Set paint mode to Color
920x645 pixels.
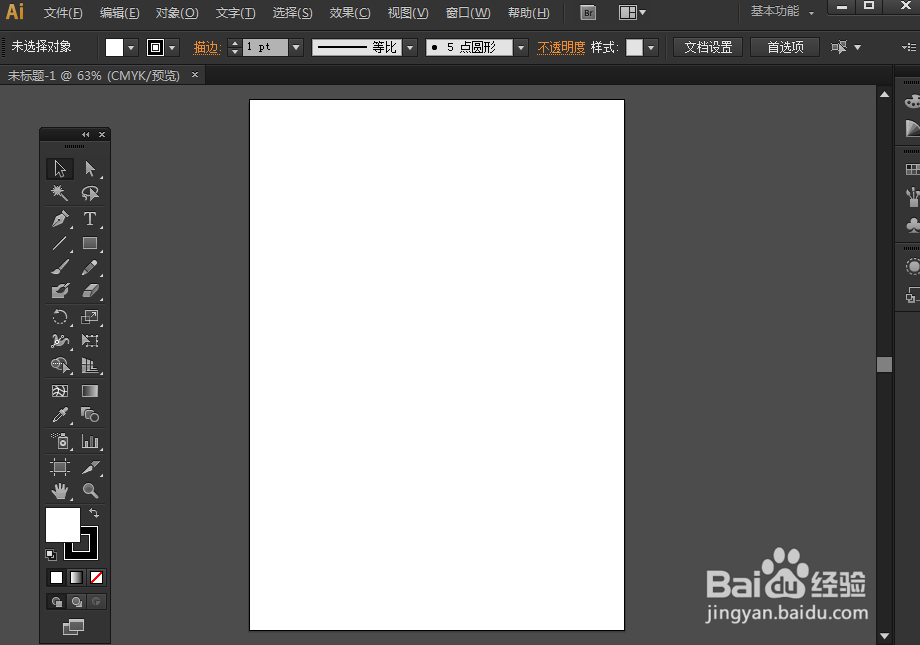(56, 578)
